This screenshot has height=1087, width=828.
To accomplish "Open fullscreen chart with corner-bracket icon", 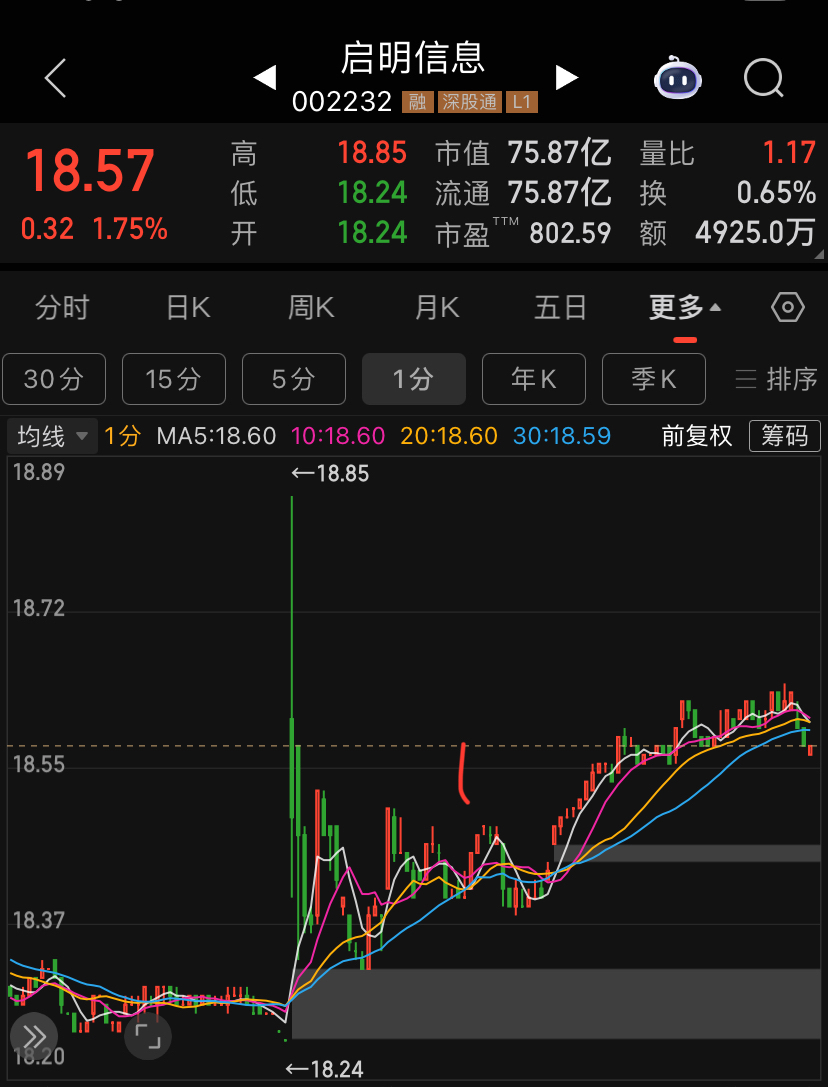I will click(148, 1036).
